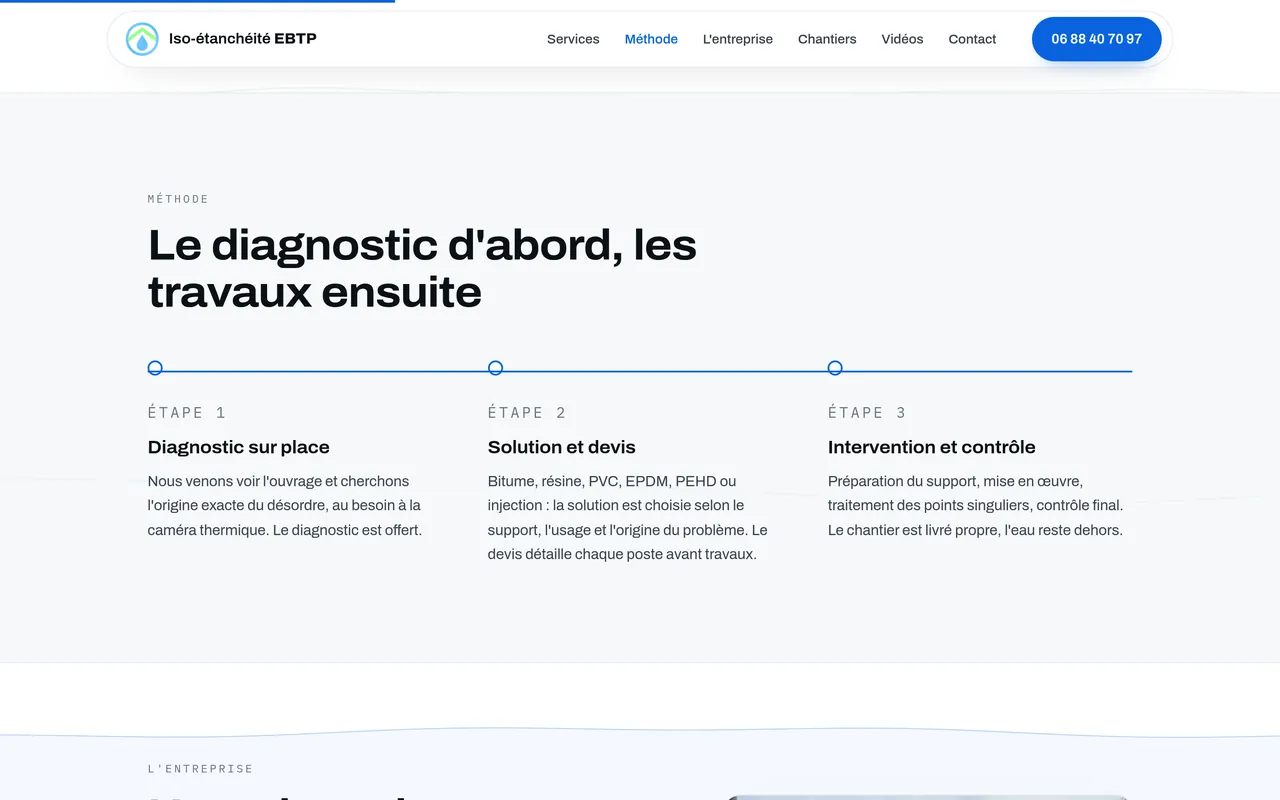Open the Vidéos nav link
This screenshot has height=800, width=1280.
coord(902,39)
